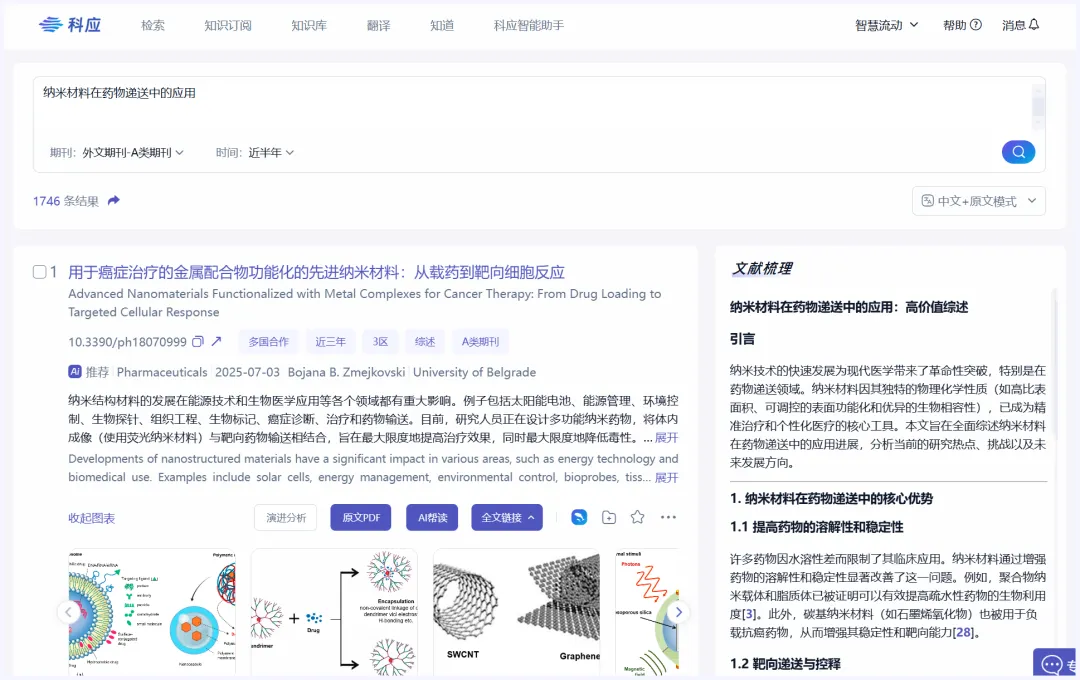This screenshot has height=680, width=1080.
Task: Go to the 检索 tab
Action: coord(153,25)
